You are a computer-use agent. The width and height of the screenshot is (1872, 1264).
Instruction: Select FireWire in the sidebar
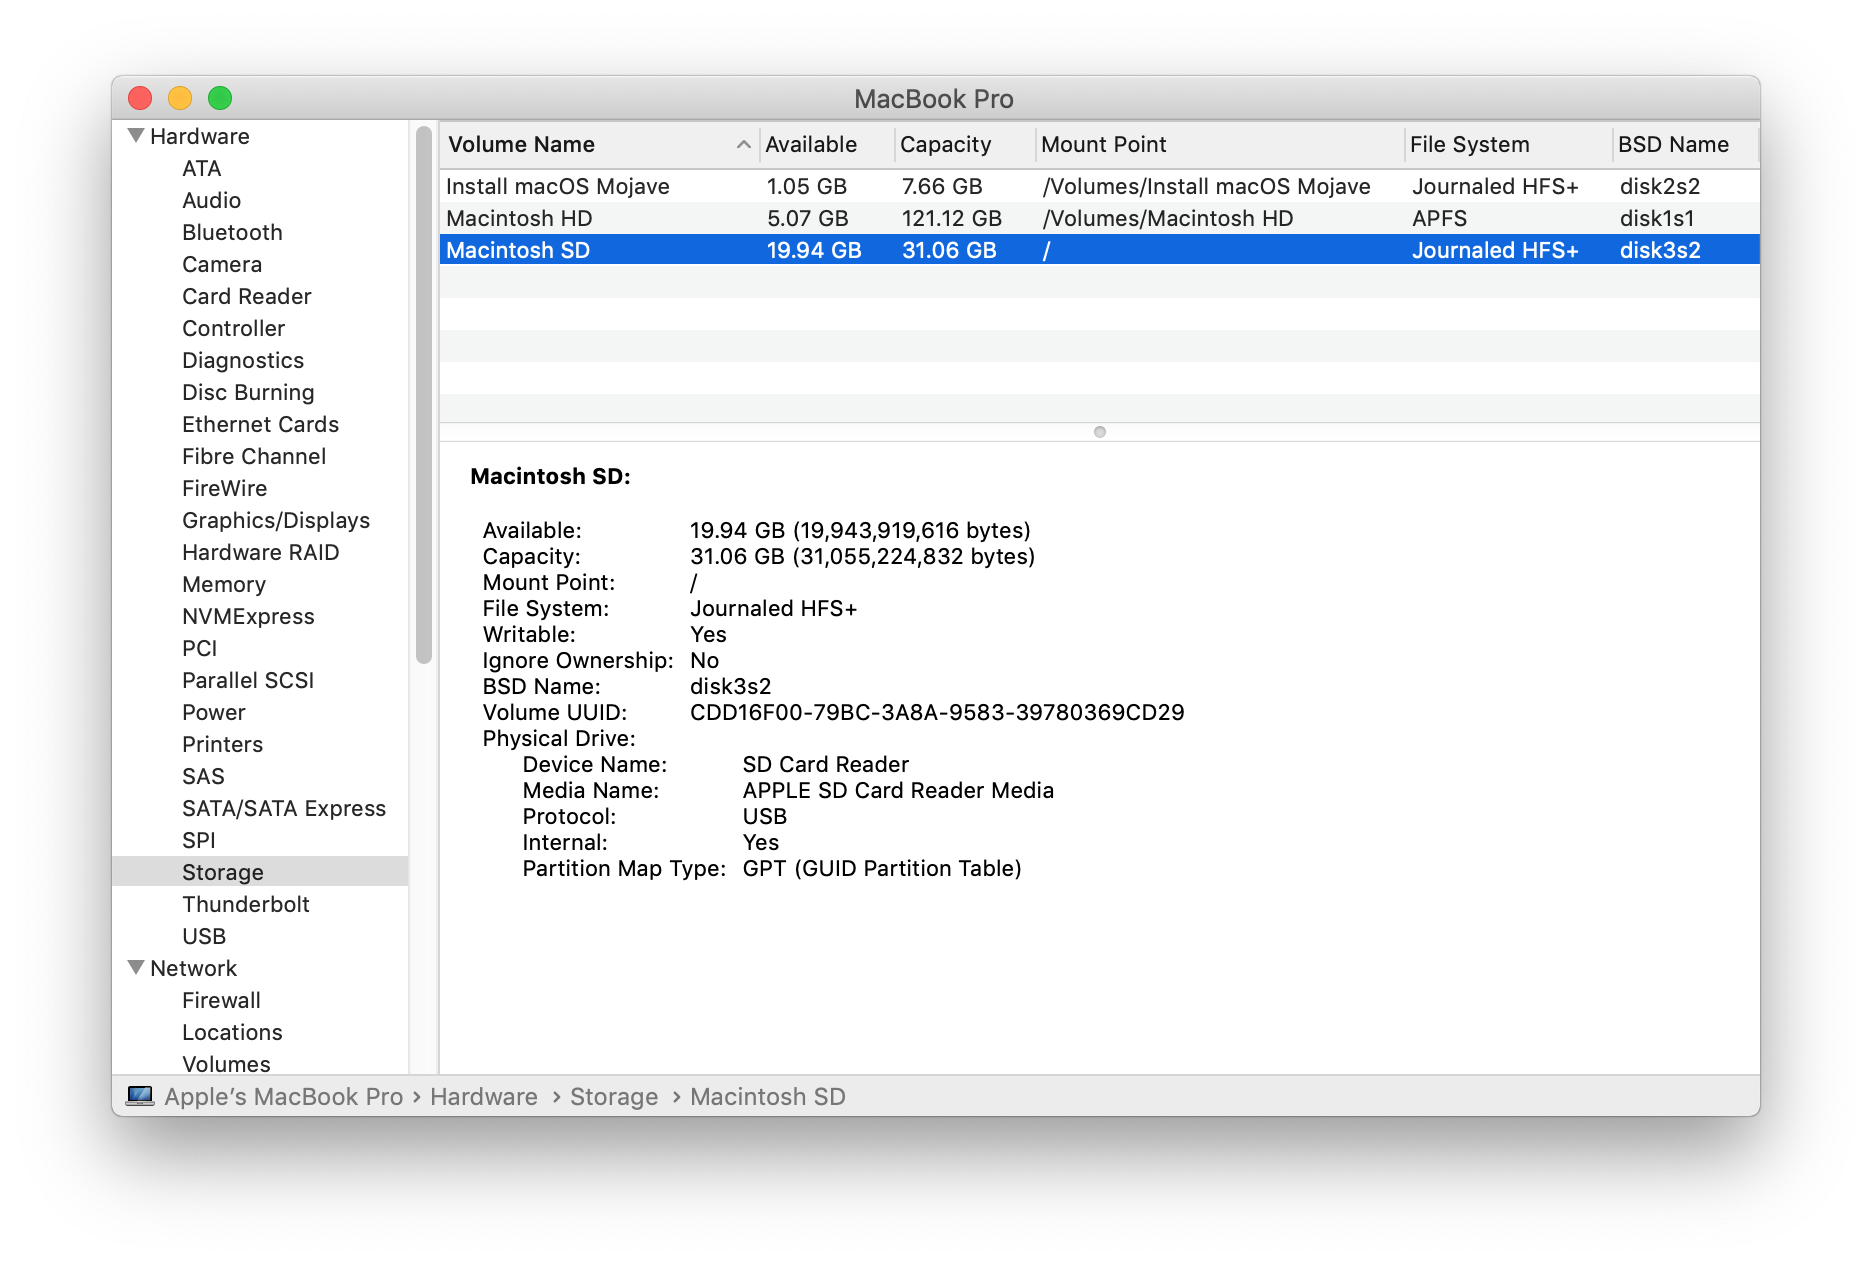224,488
